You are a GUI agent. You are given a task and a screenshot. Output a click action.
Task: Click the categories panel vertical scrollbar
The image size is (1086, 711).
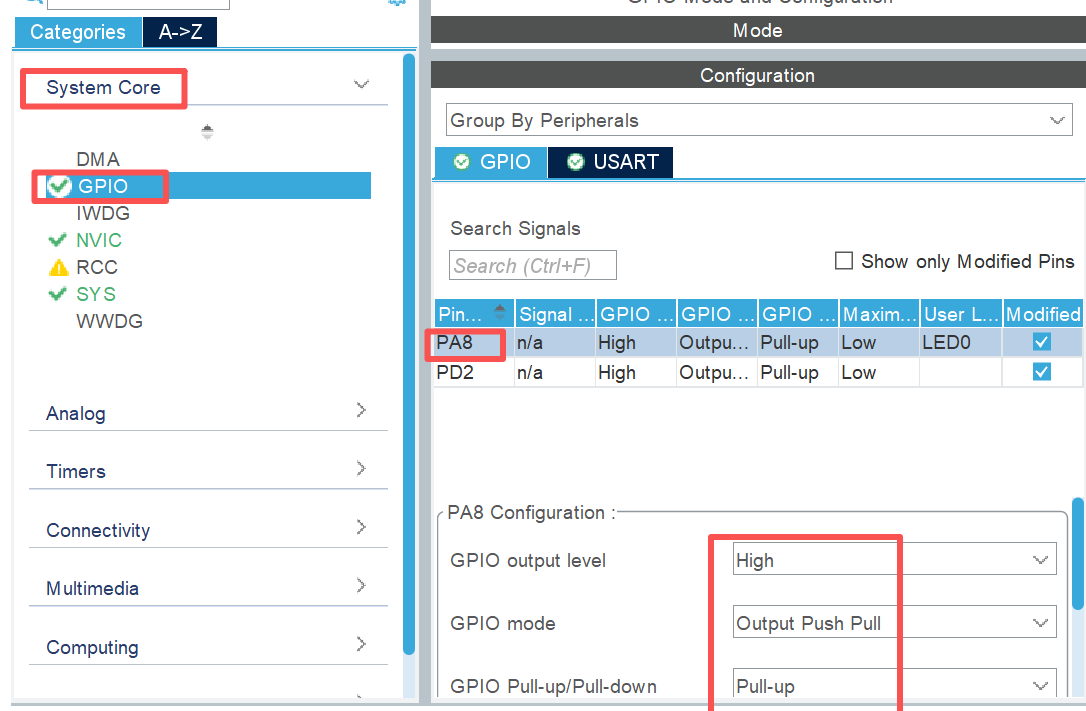point(409,353)
